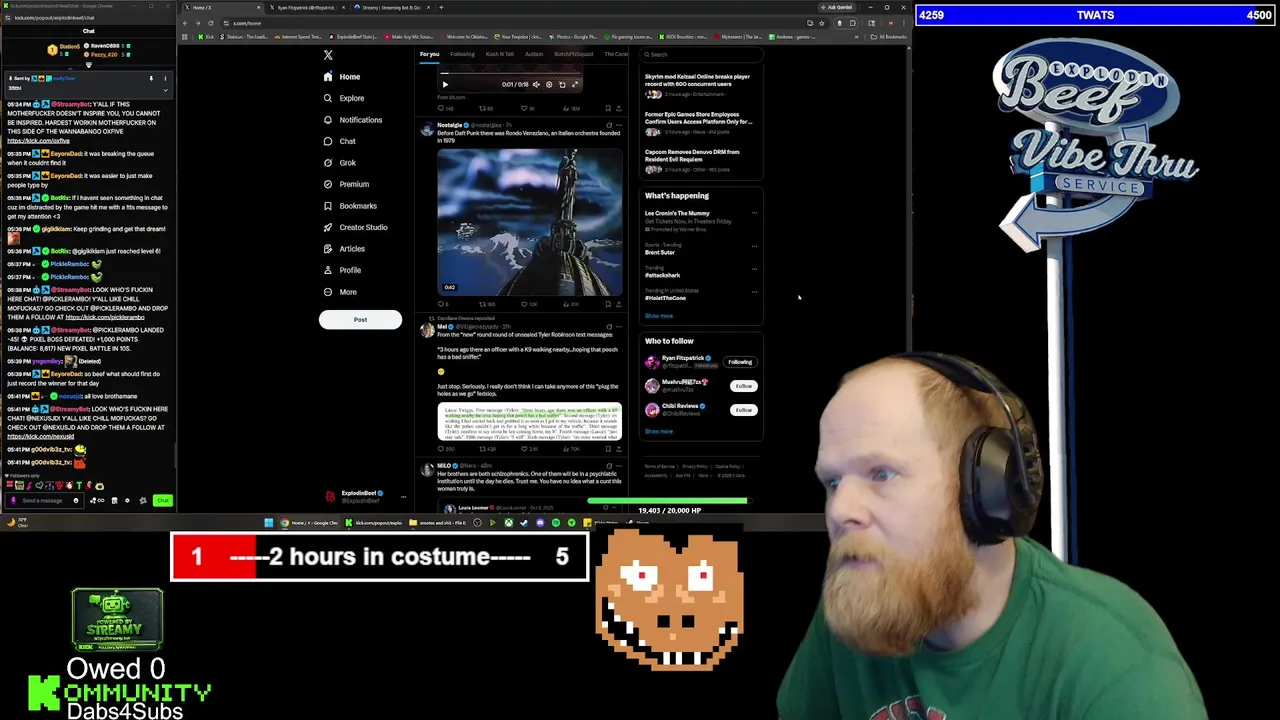This screenshot has height=720, width=1280.
Task: Open the Mel post document image
Action: 529,421
